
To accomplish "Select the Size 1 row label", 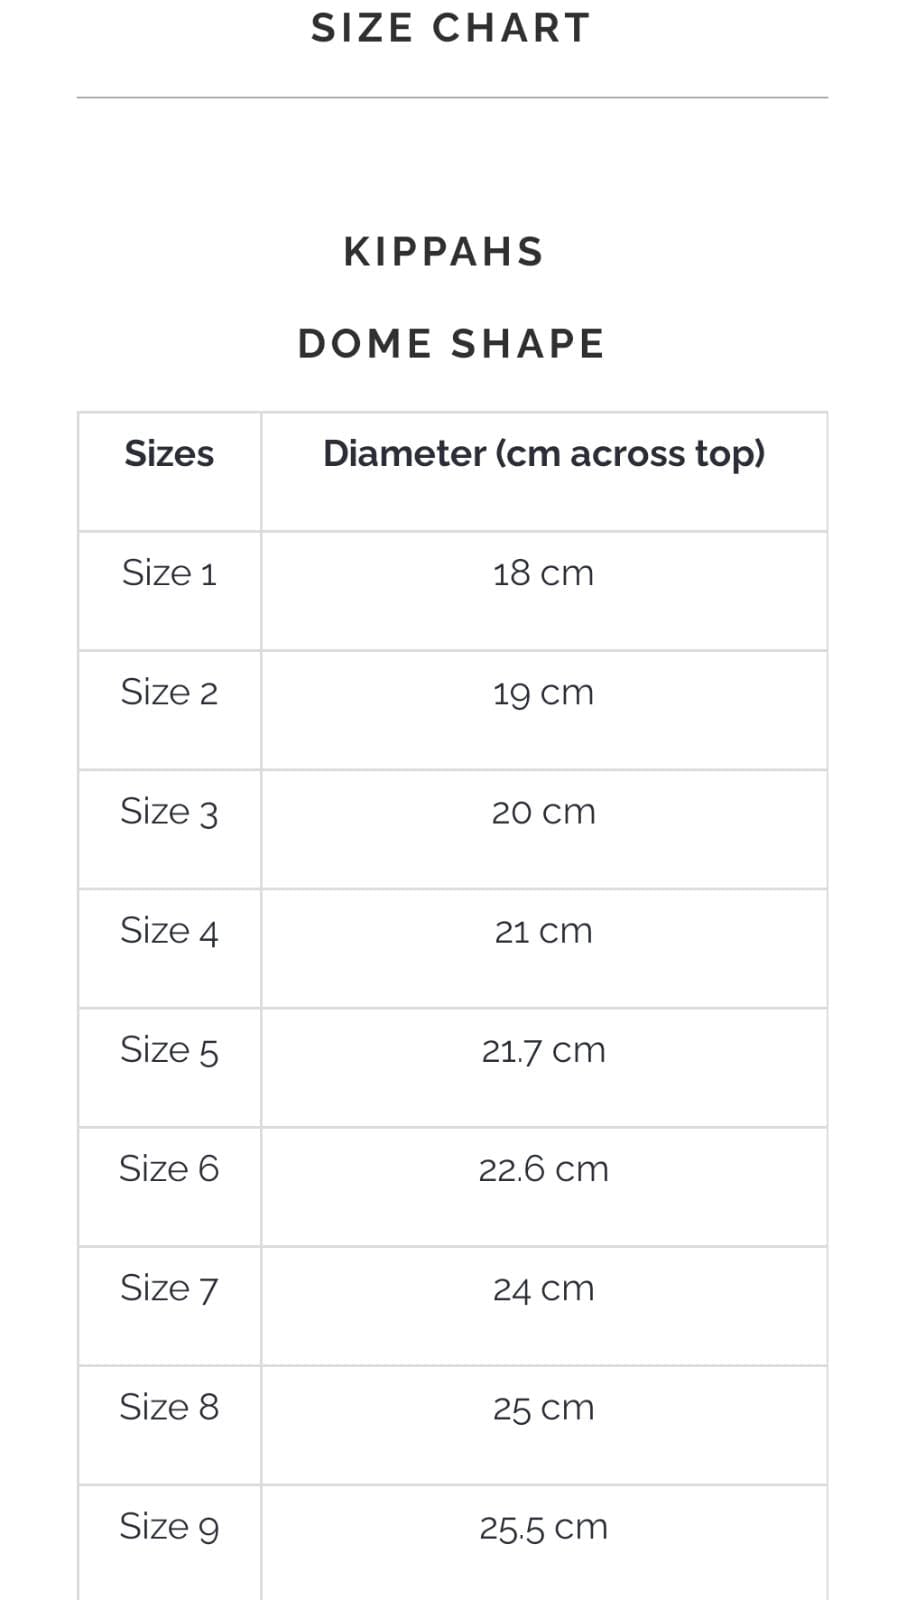I will click(169, 573).
